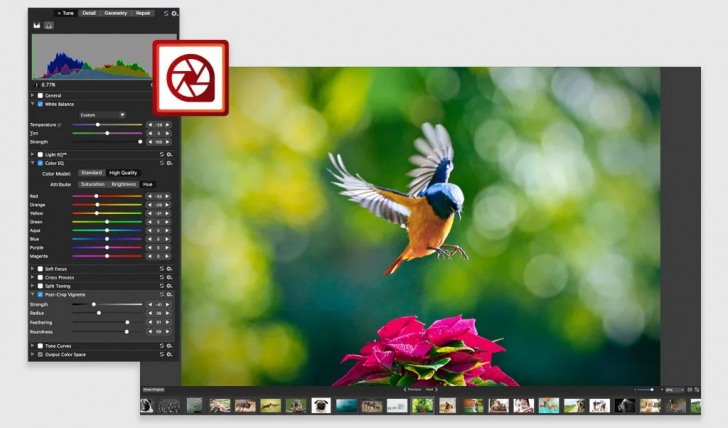The image size is (728, 428).
Task: Reset the Cross Process section
Action: [162, 277]
